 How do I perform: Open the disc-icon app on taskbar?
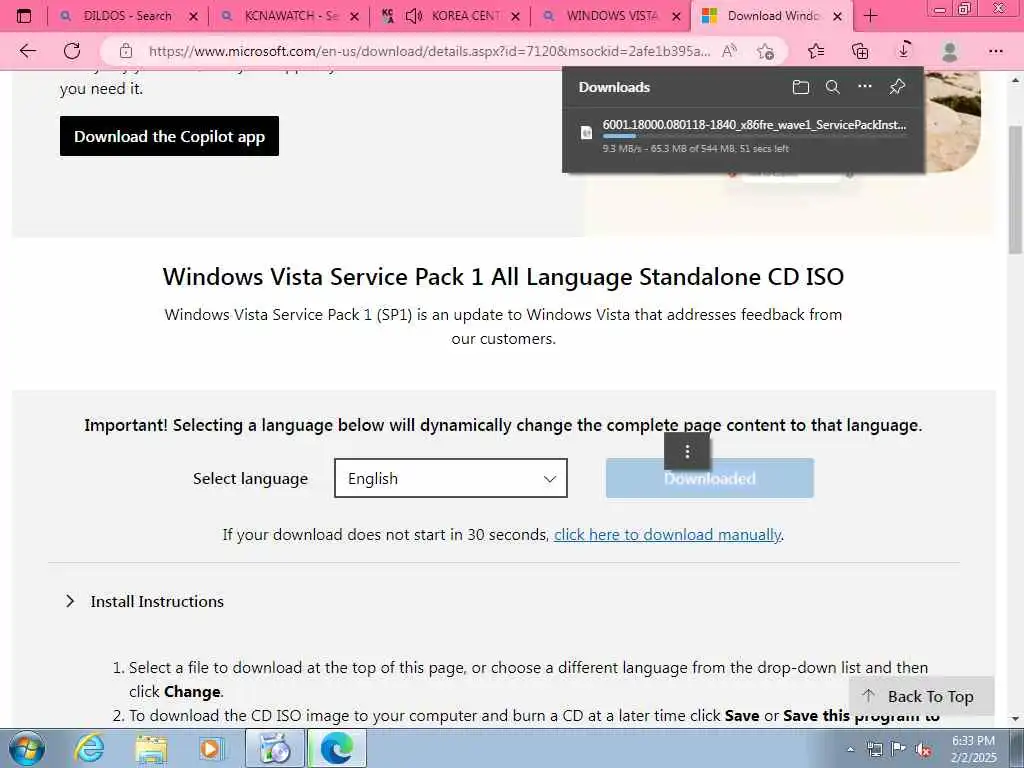pyautogui.click(x=275, y=748)
